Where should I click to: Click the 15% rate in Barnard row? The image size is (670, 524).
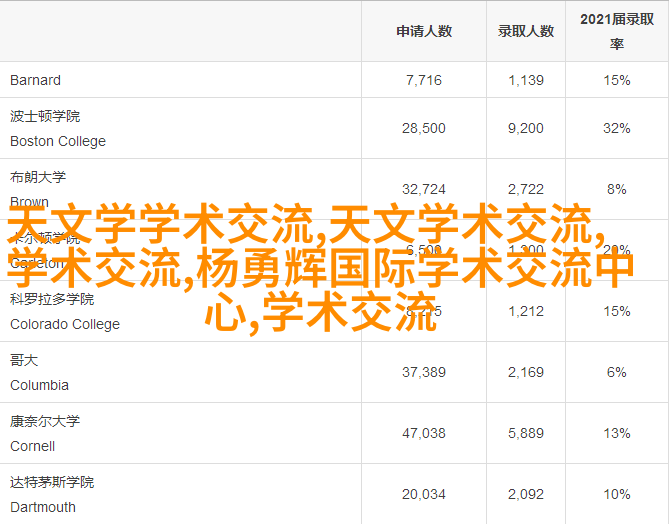pos(617,80)
